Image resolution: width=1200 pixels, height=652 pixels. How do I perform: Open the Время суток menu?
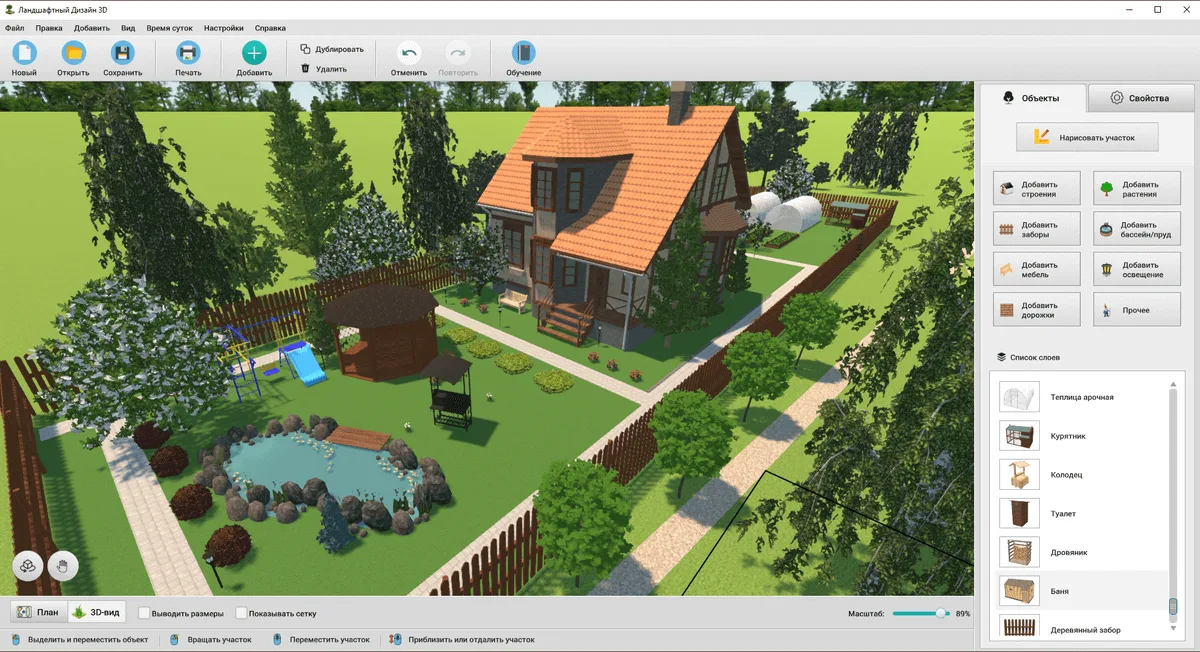click(x=169, y=28)
